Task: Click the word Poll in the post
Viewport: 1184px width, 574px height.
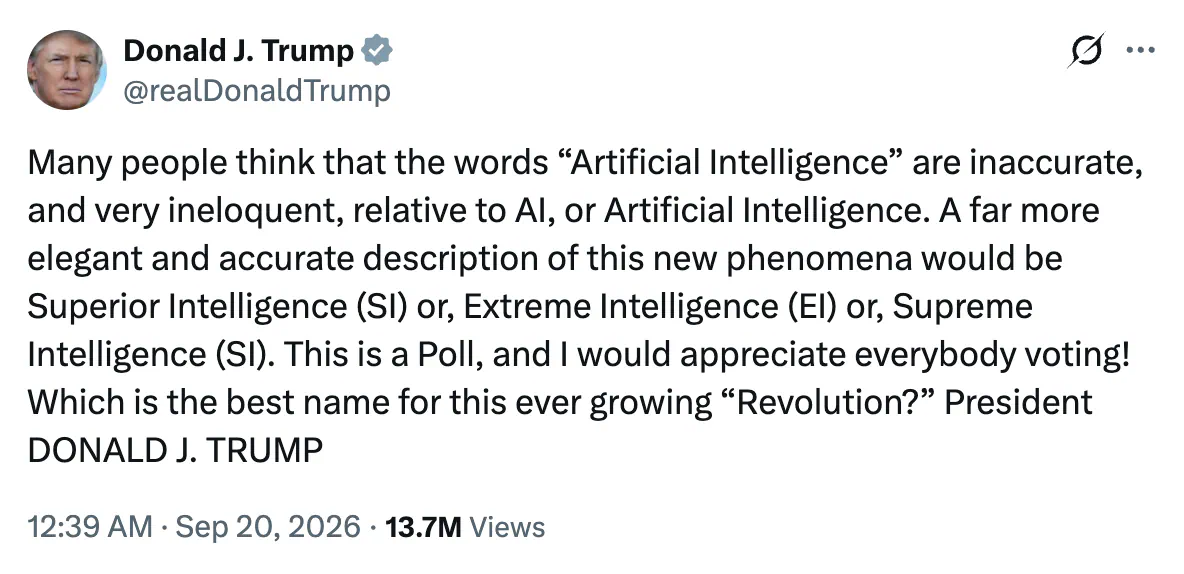Action: coord(449,355)
